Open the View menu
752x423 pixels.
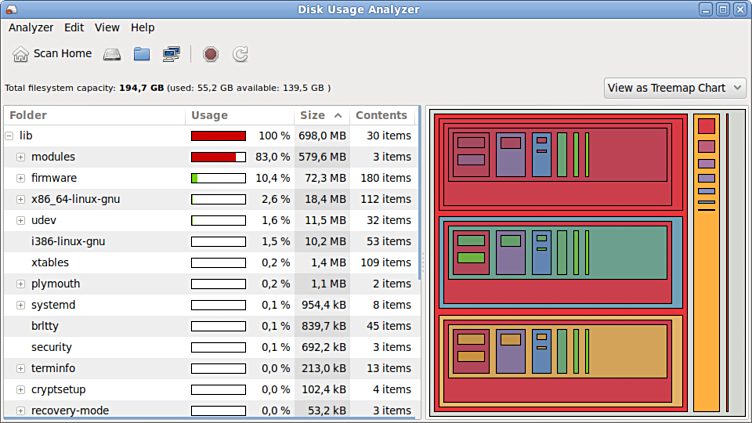pos(107,28)
